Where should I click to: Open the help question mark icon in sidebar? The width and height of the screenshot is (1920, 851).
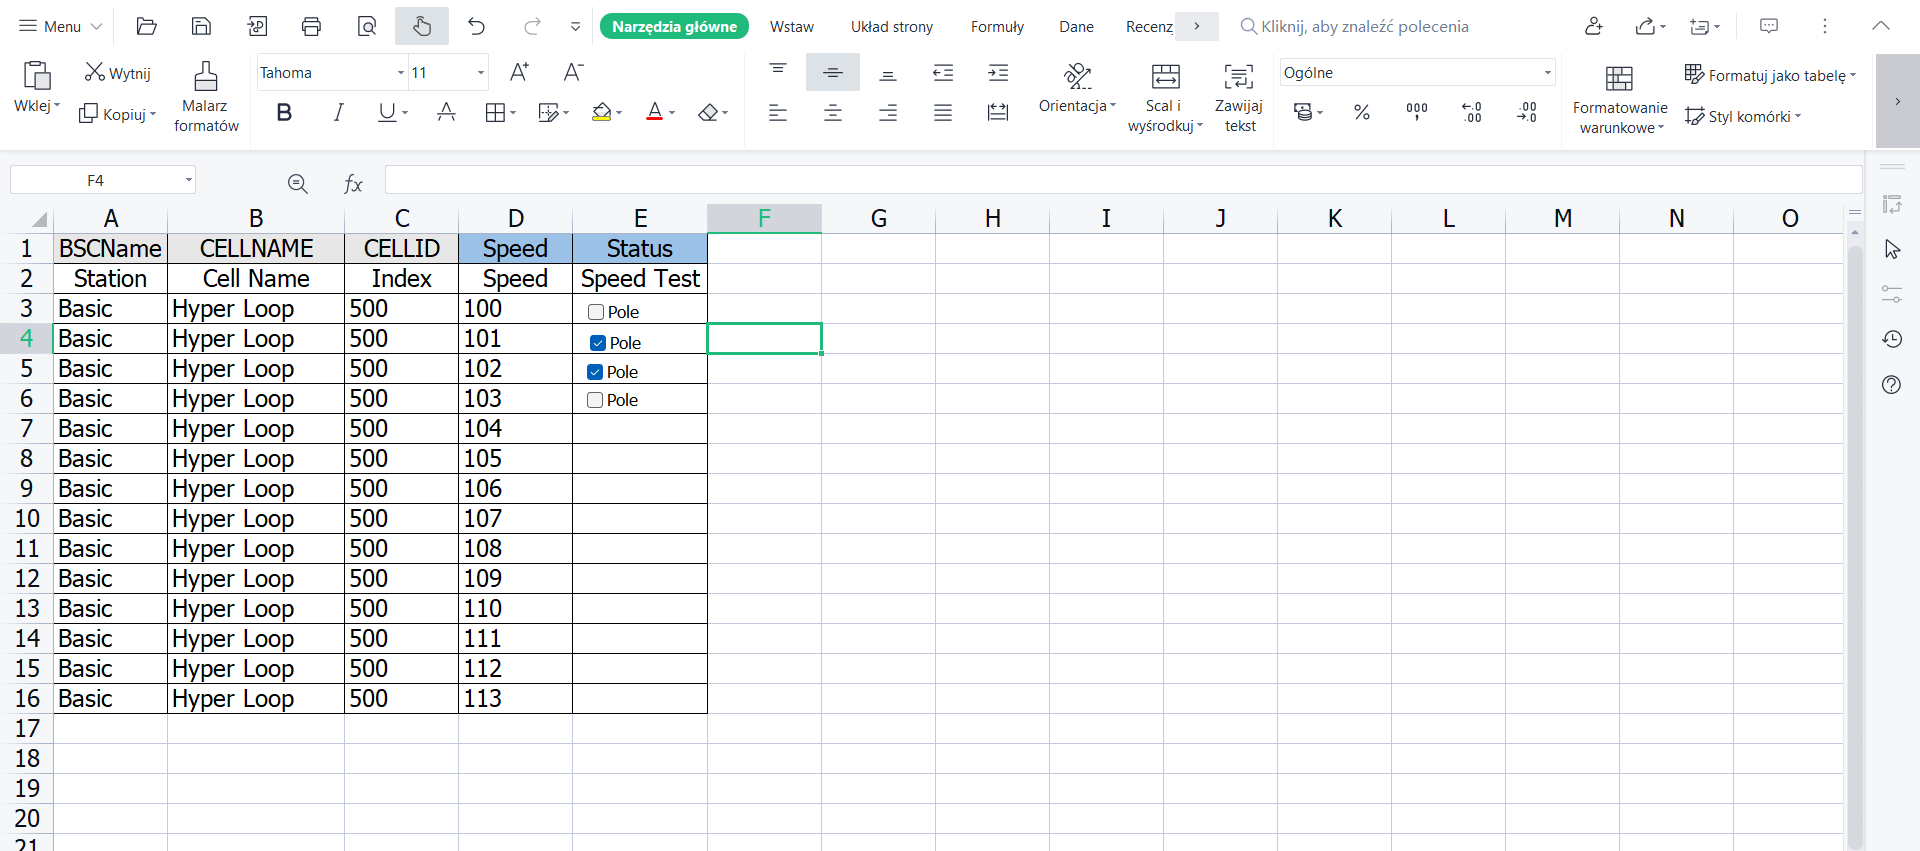click(x=1892, y=385)
